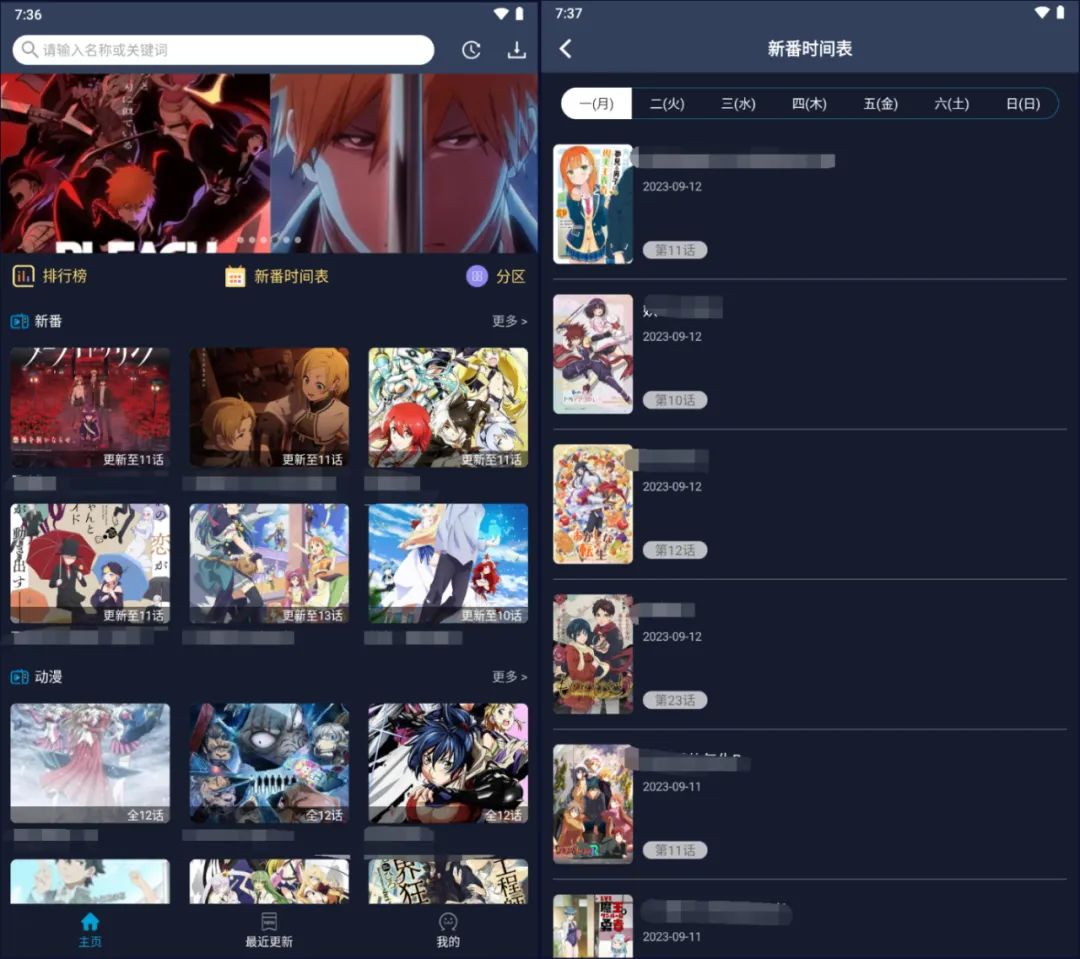Select the 日(日) Sunday tab
1080x959 pixels.
click(1022, 104)
